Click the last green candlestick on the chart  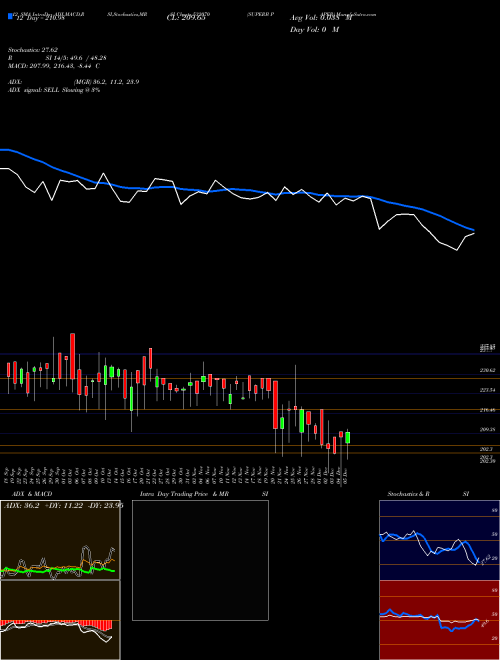click(348, 438)
